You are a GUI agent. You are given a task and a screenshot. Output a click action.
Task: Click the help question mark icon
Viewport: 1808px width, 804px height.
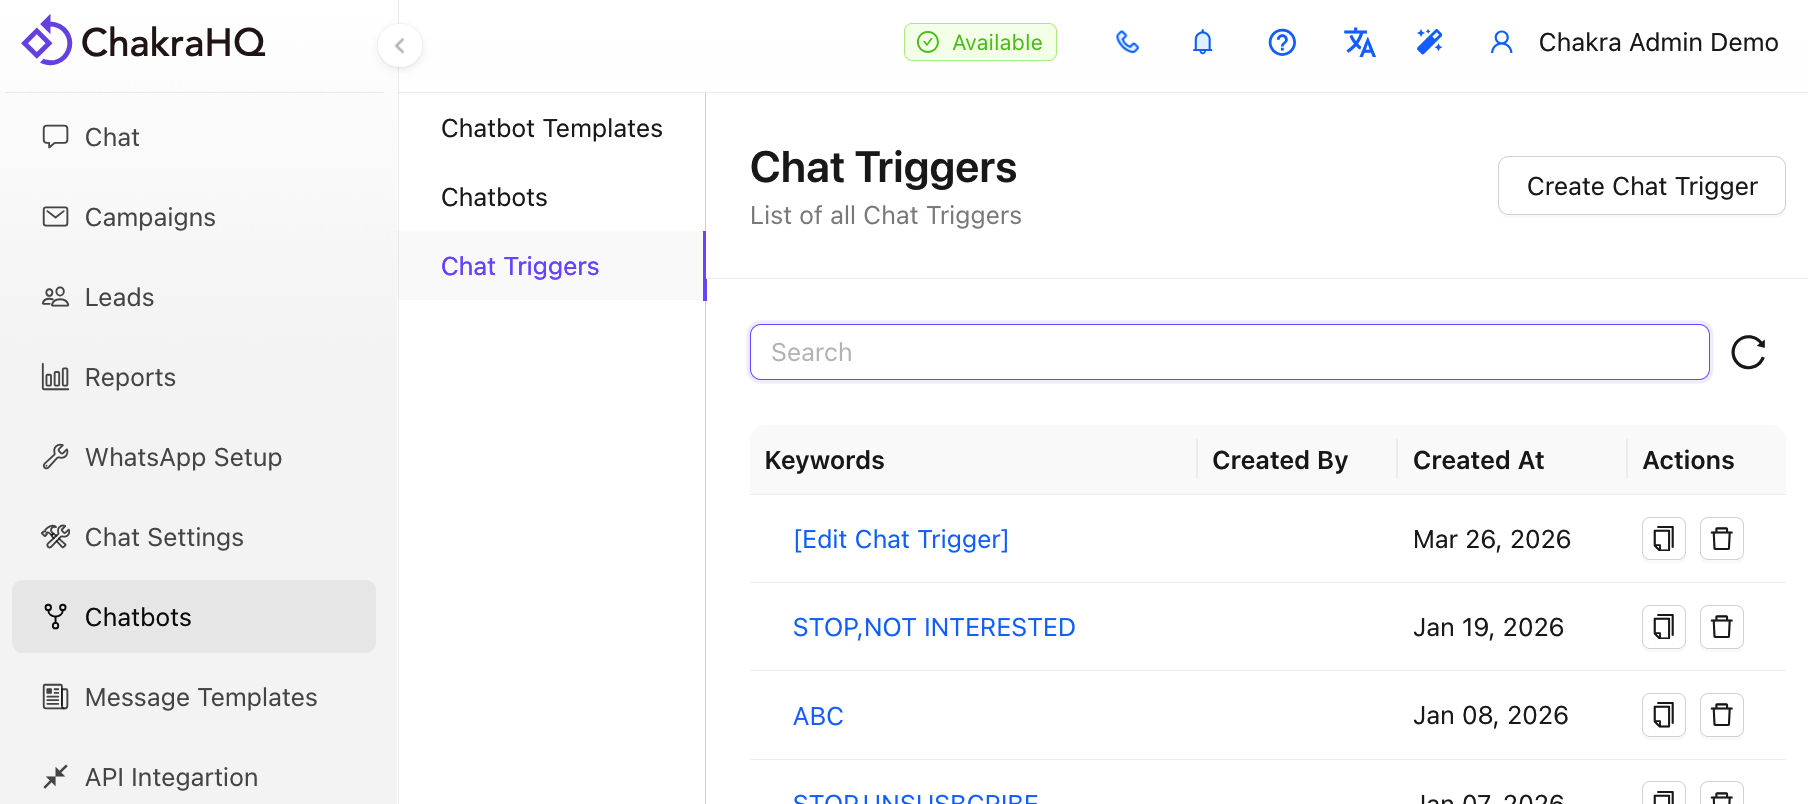click(1282, 42)
